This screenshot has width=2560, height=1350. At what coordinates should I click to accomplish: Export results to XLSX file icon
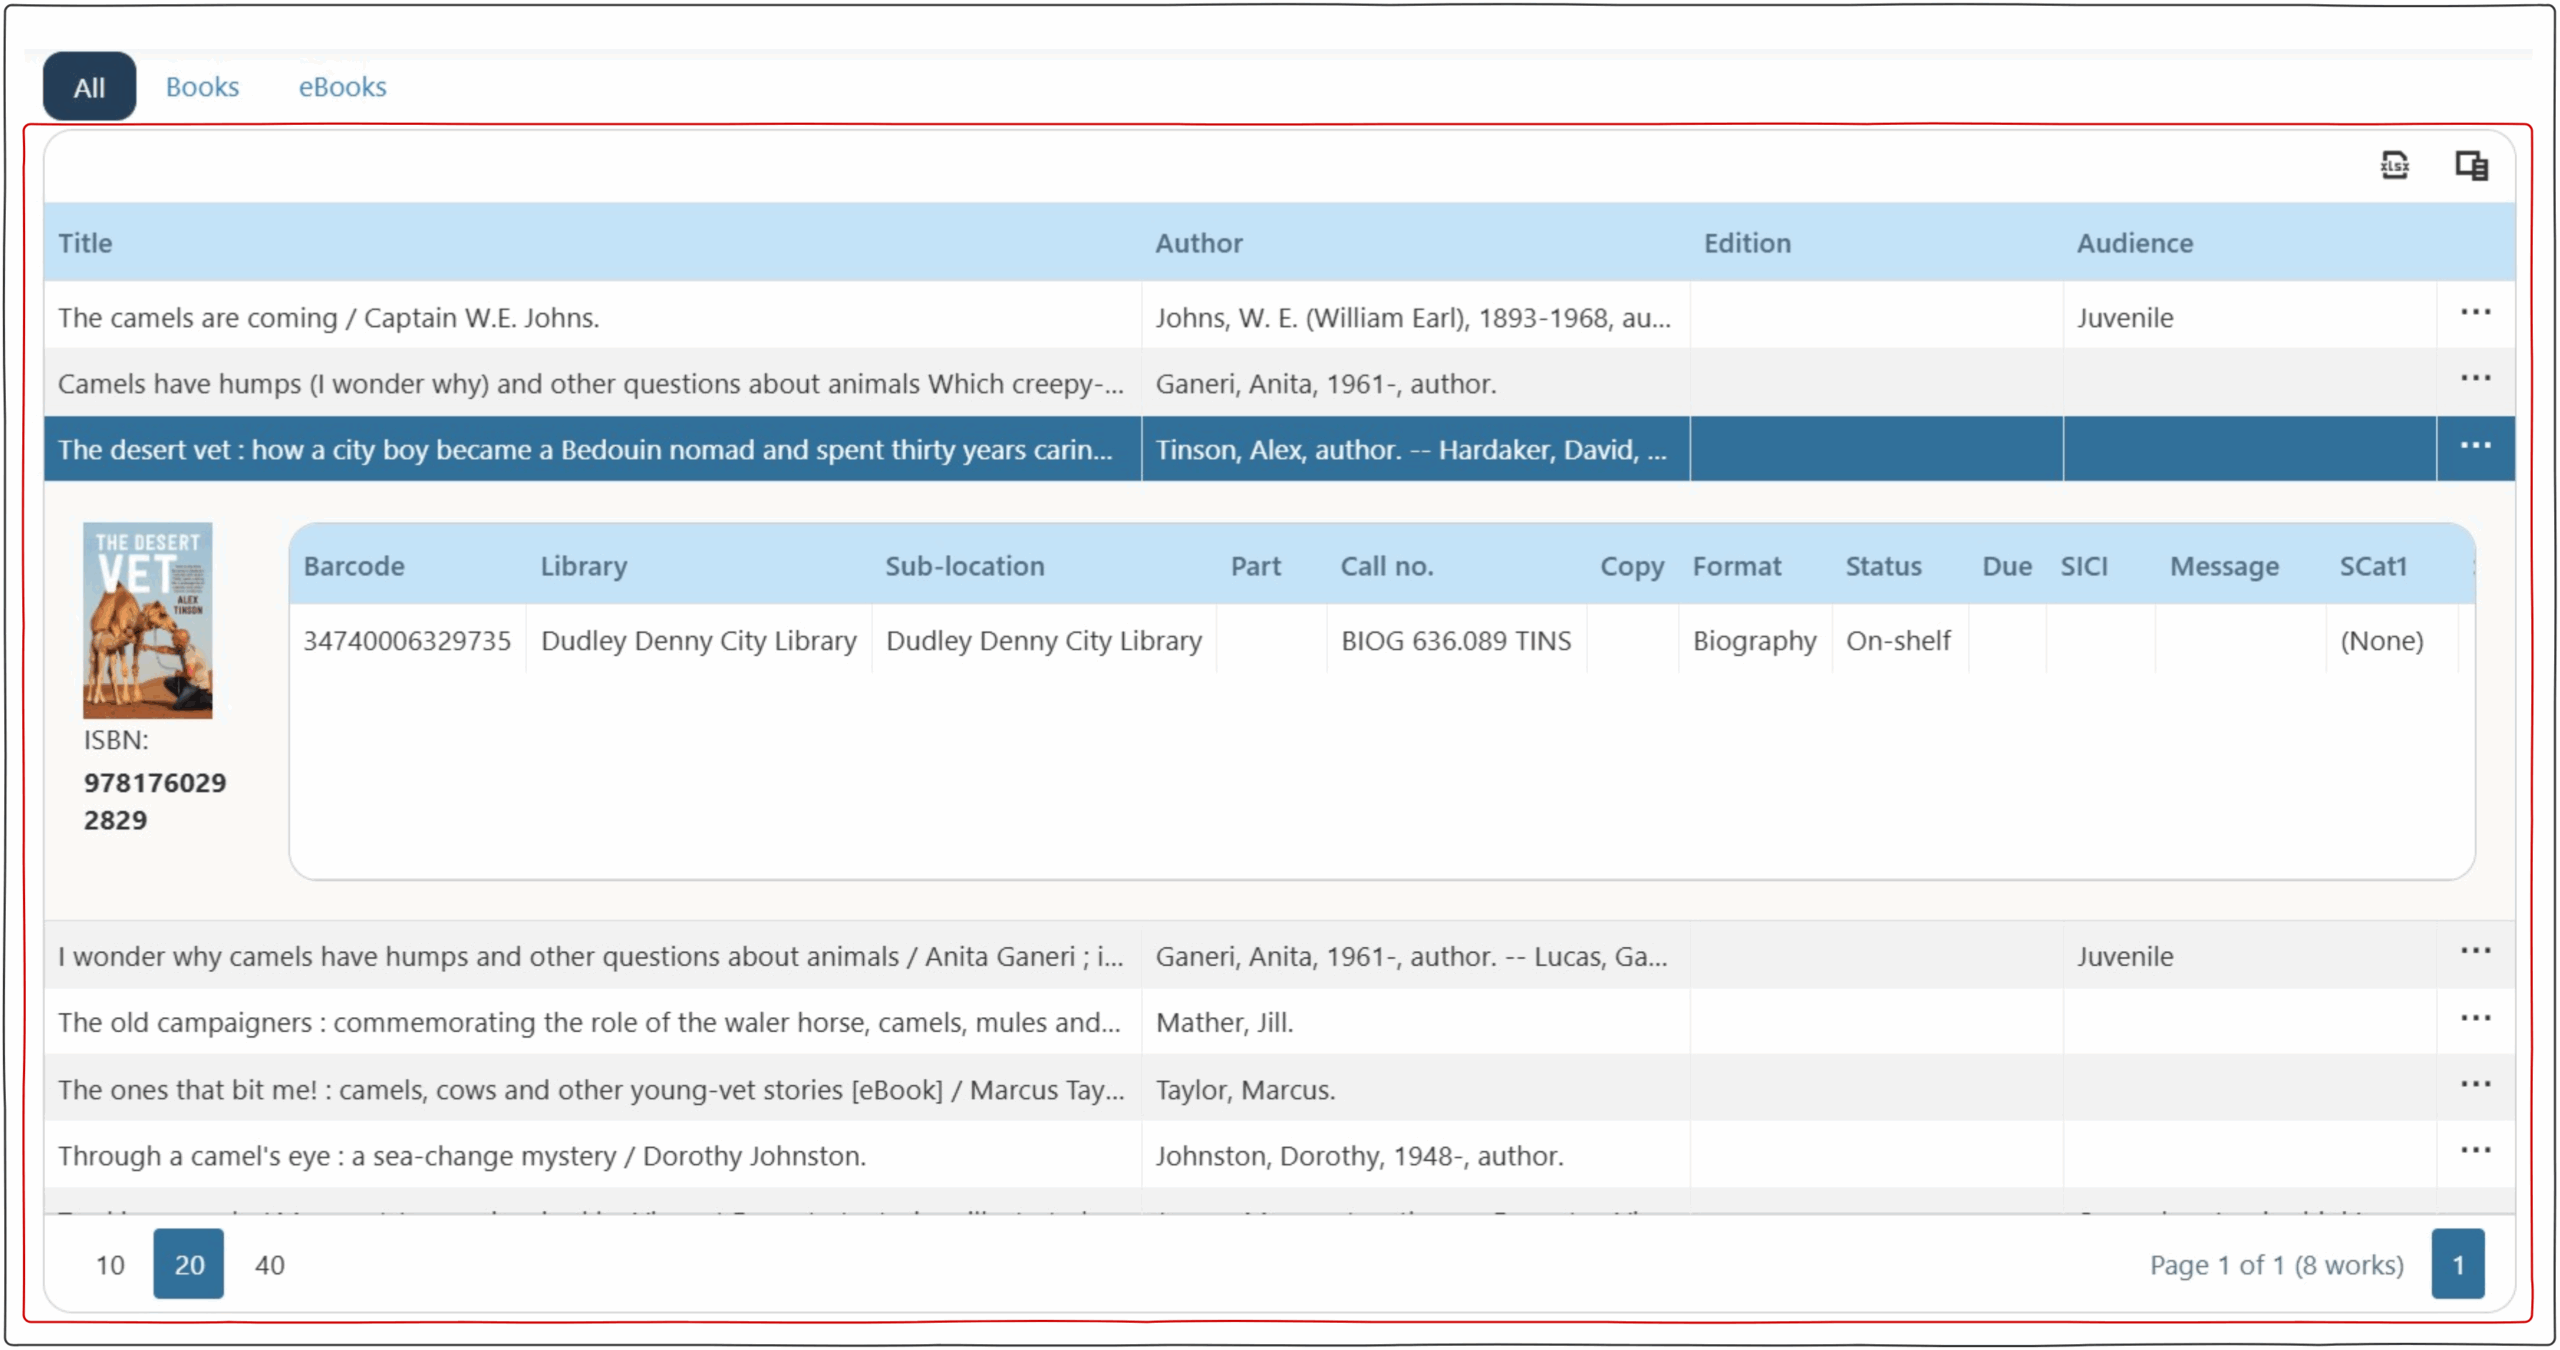tap(2394, 165)
